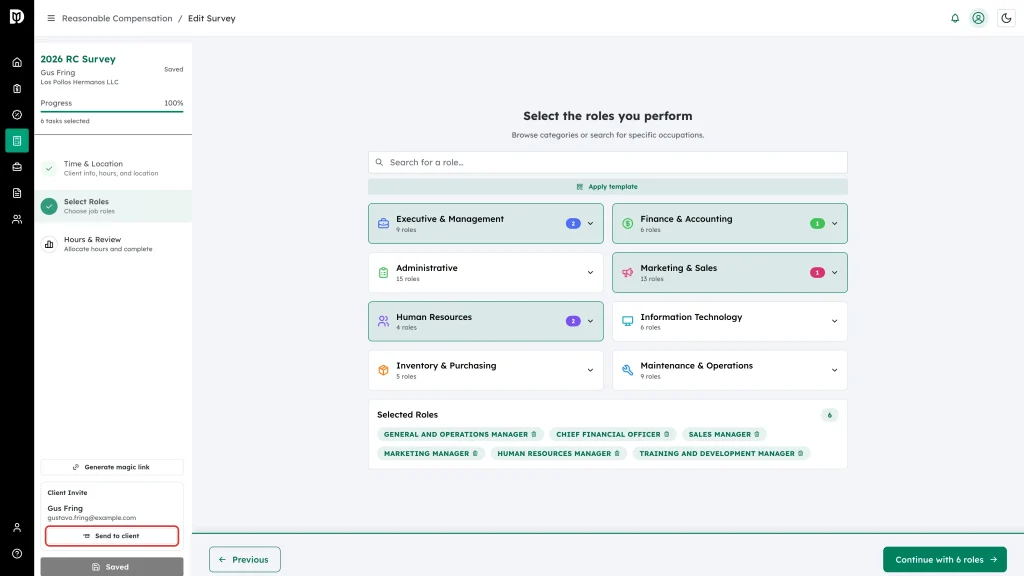Click Finance & Accounting dollar icon
The image size is (1024, 576).
coord(628,223)
